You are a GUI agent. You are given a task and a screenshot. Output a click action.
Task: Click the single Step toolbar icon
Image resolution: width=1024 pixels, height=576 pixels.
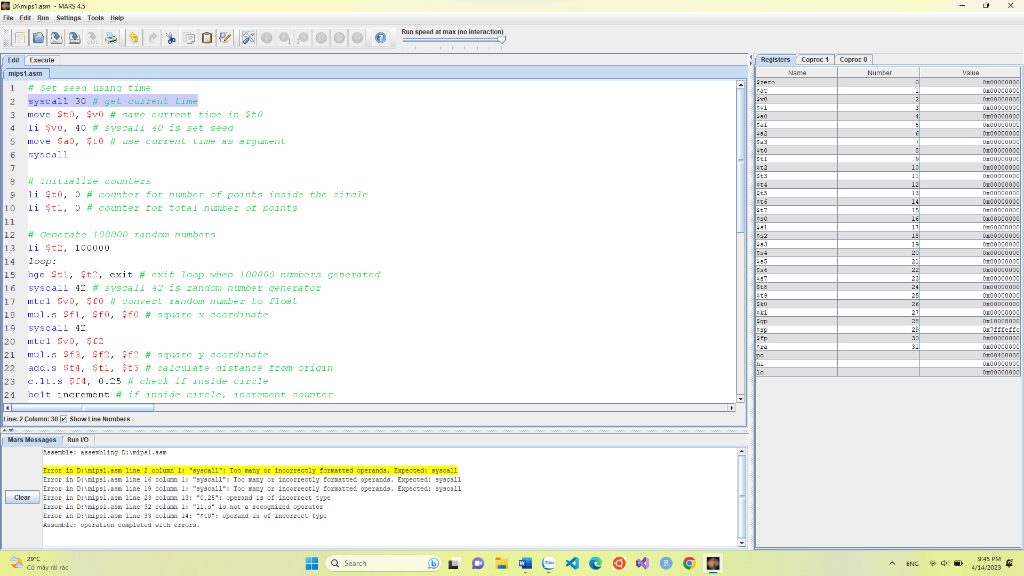pos(285,38)
